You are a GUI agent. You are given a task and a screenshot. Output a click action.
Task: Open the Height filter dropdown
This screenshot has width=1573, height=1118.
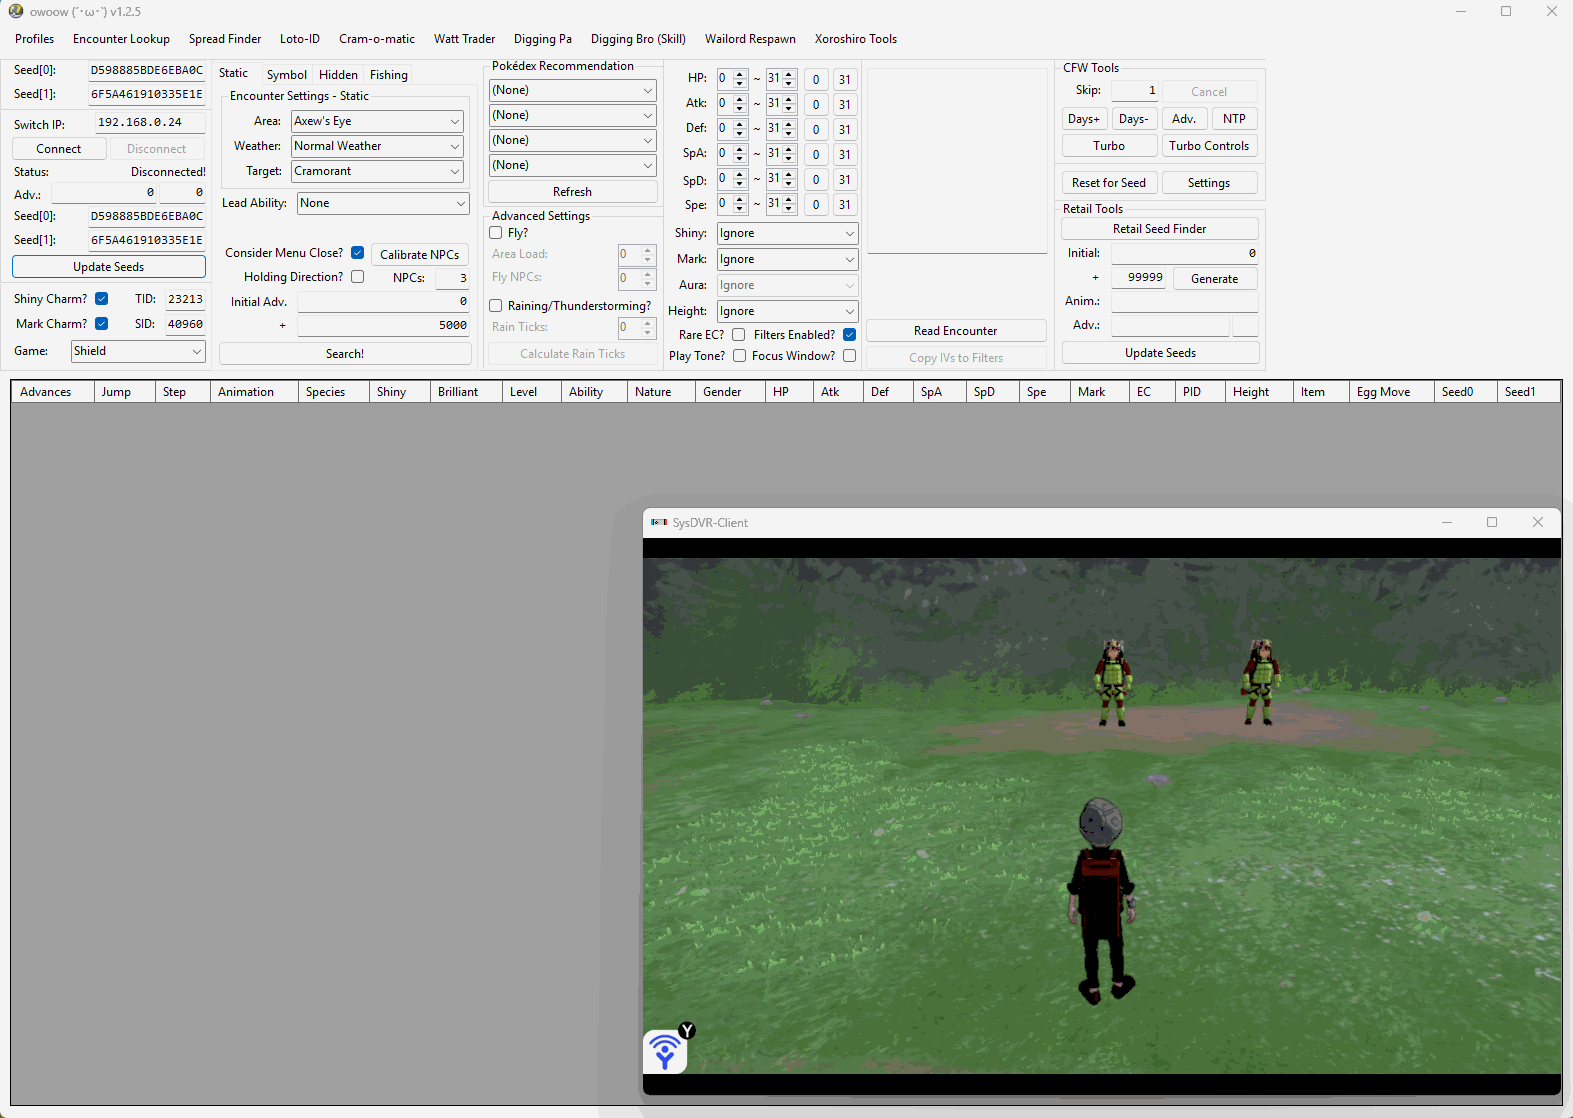[787, 311]
